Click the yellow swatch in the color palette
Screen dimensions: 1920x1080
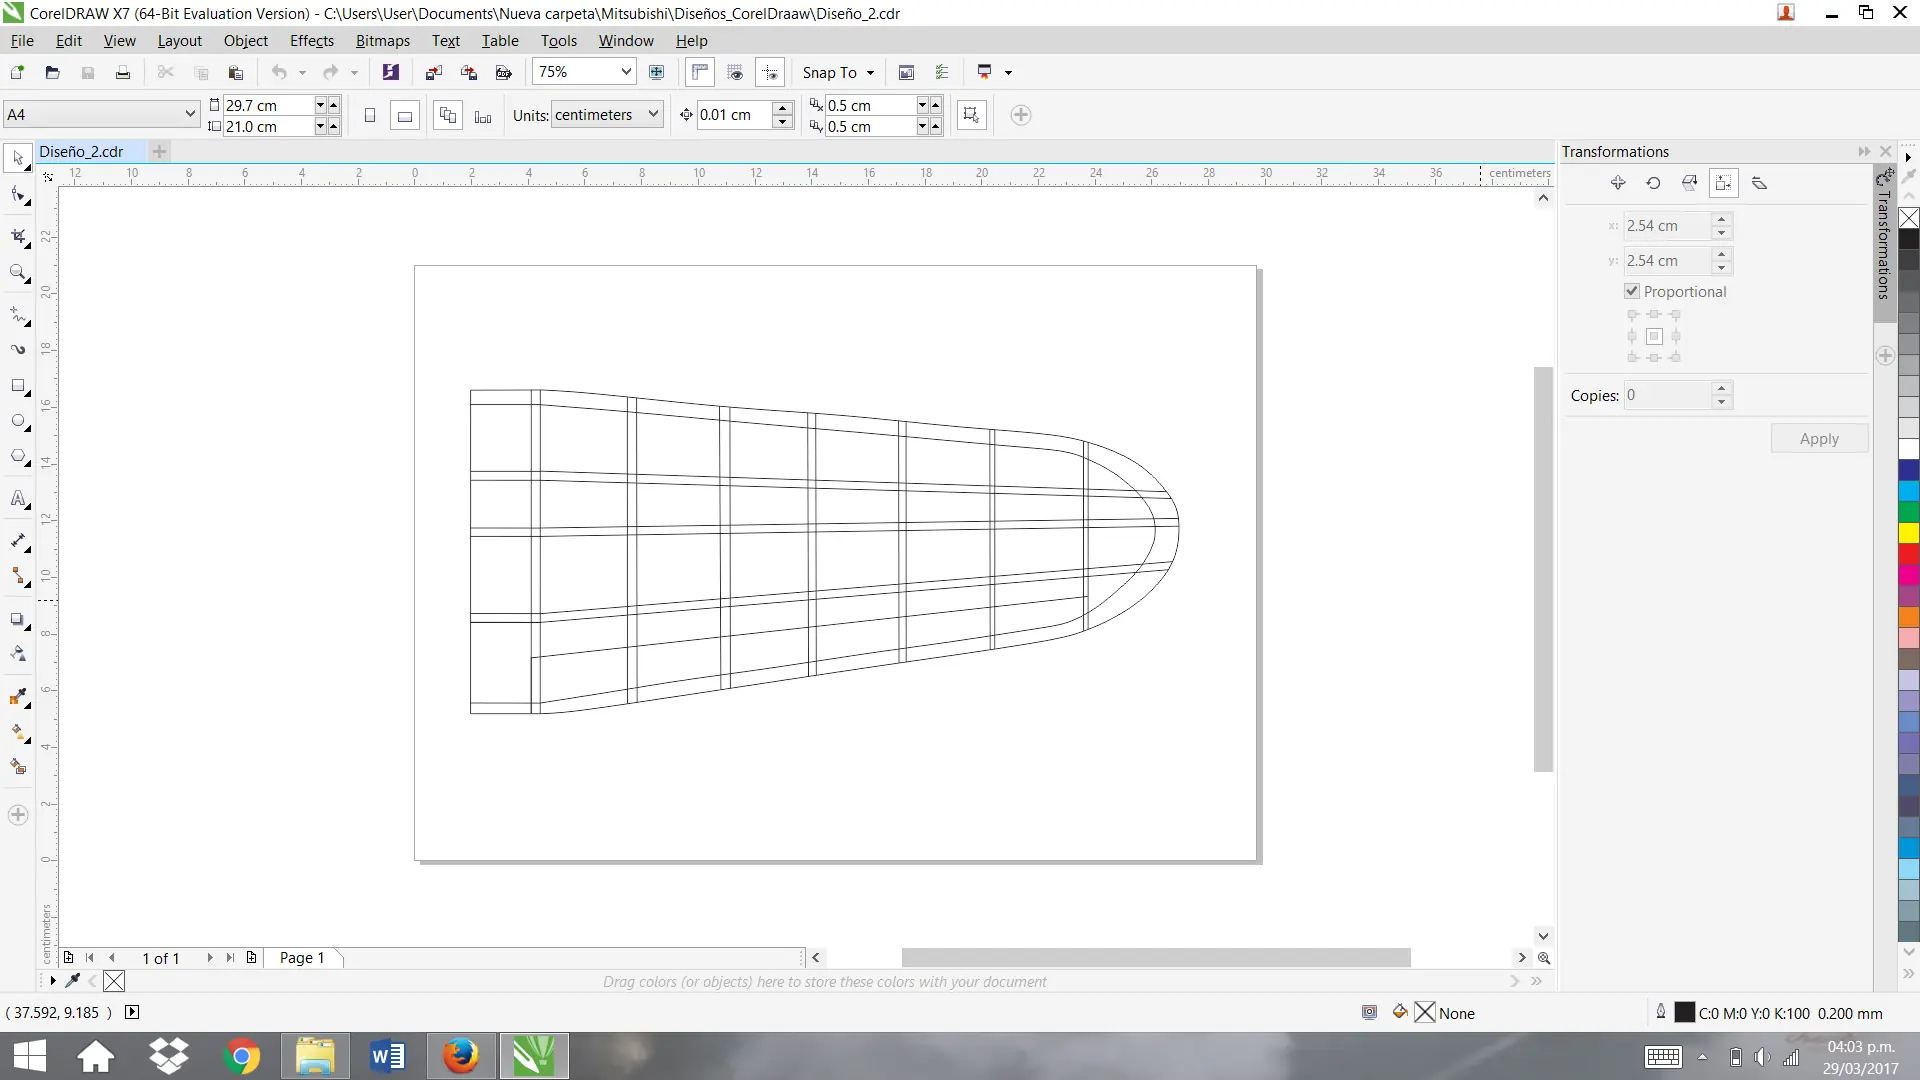pyautogui.click(x=1908, y=532)
